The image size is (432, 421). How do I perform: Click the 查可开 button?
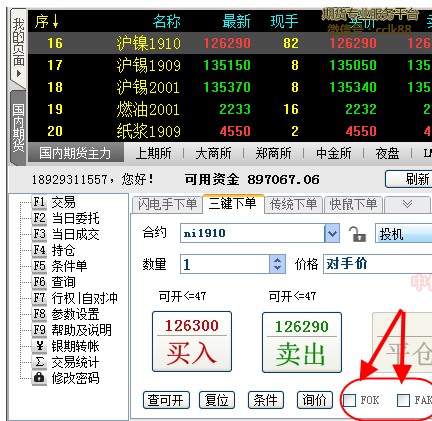(x=166, y=400)
